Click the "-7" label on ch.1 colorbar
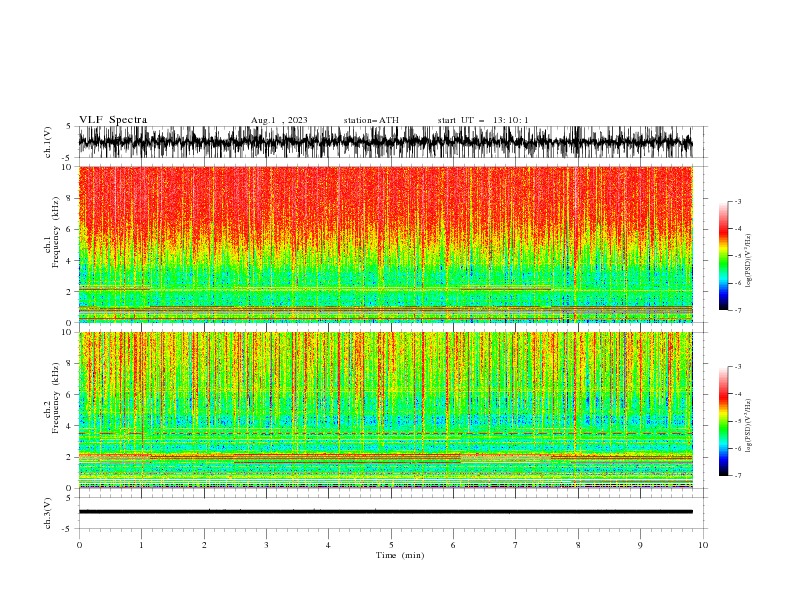This screenshot has height=612, width=792. (x=738, y=310)
